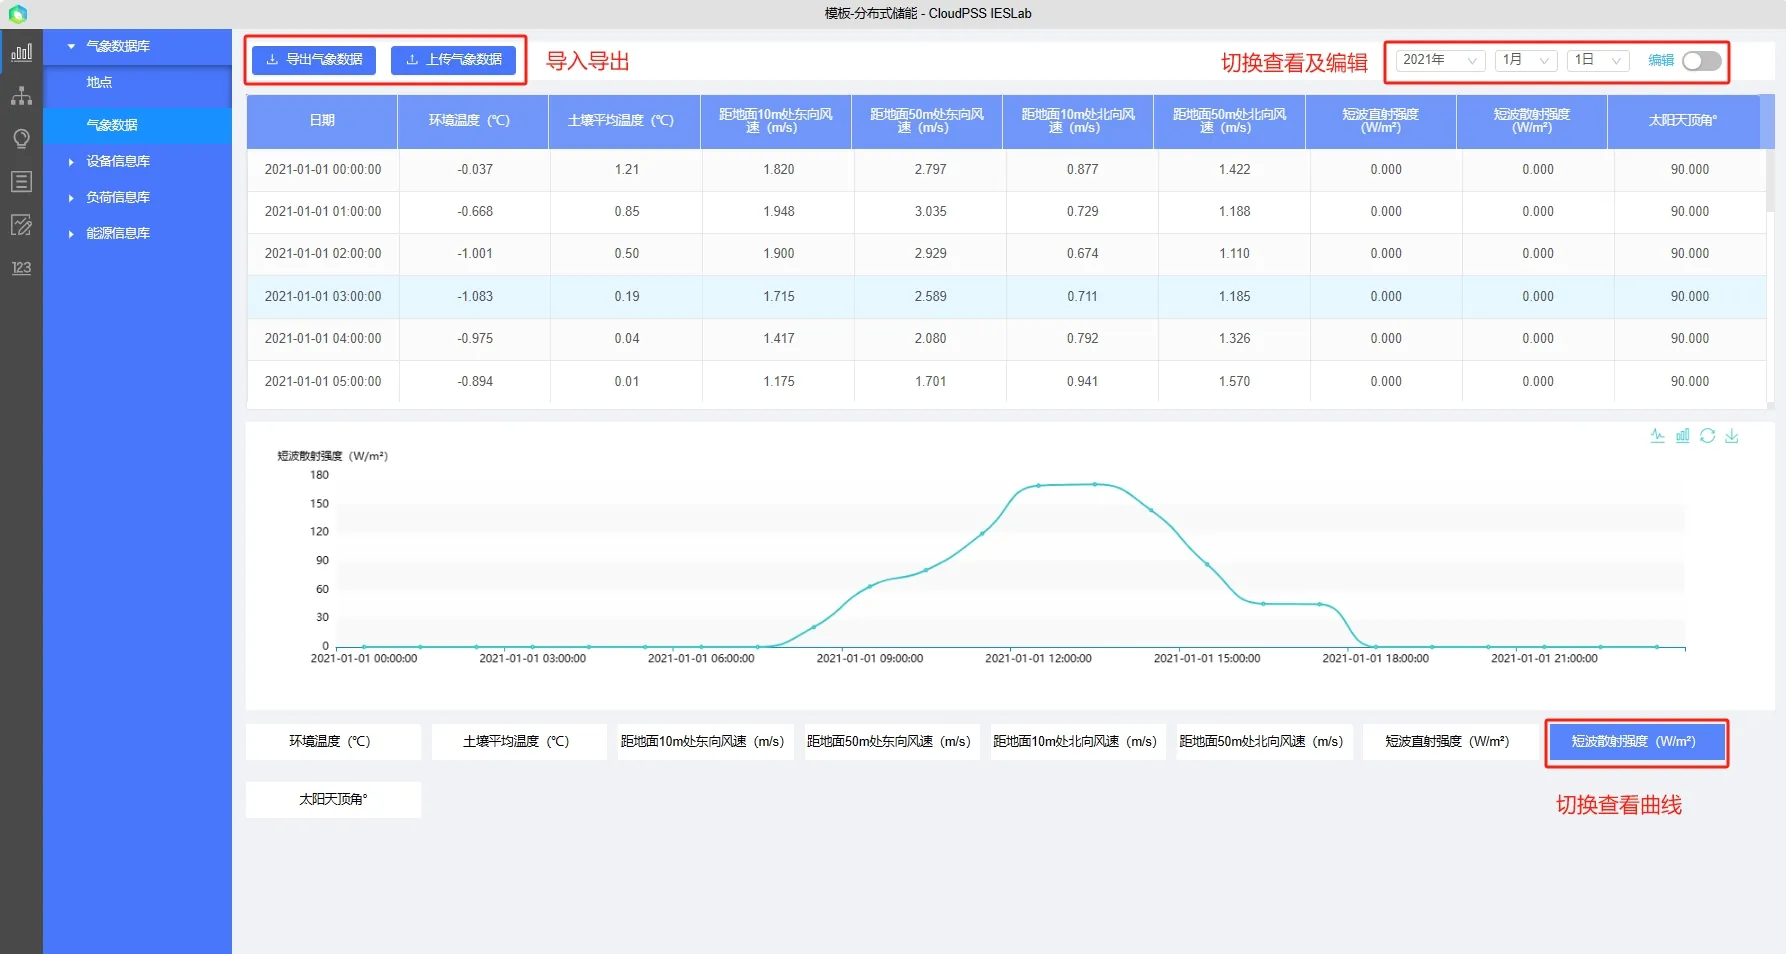Image resolution: width=1786 pixels, height=954 pixels.
Task: Show the 太阳天顶角° curve
Action: click(333, 800)
